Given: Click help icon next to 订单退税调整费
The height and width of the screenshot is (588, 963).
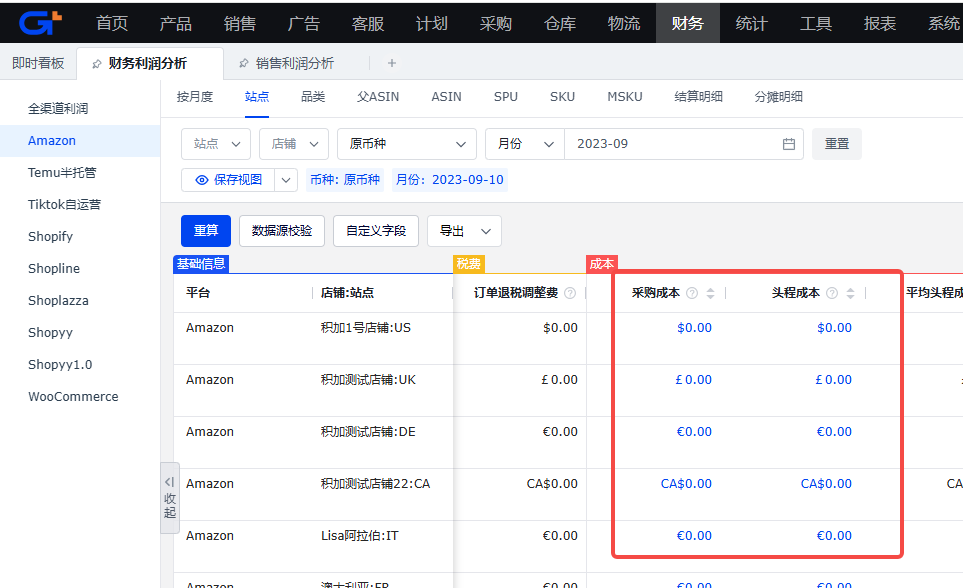Looking at the screenshot, I should point(570,293).
